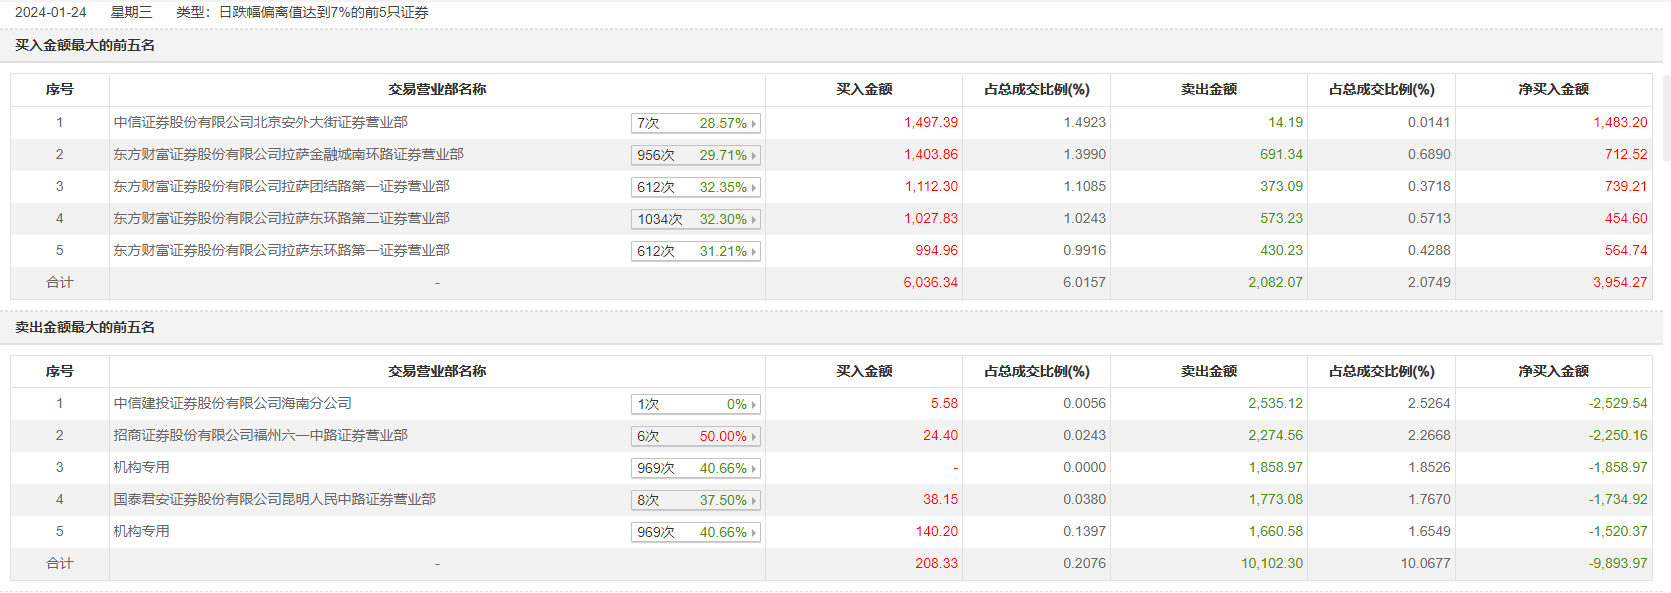
Task: Expand the 1次 0% stats box
Action: (x=695, y=404)
